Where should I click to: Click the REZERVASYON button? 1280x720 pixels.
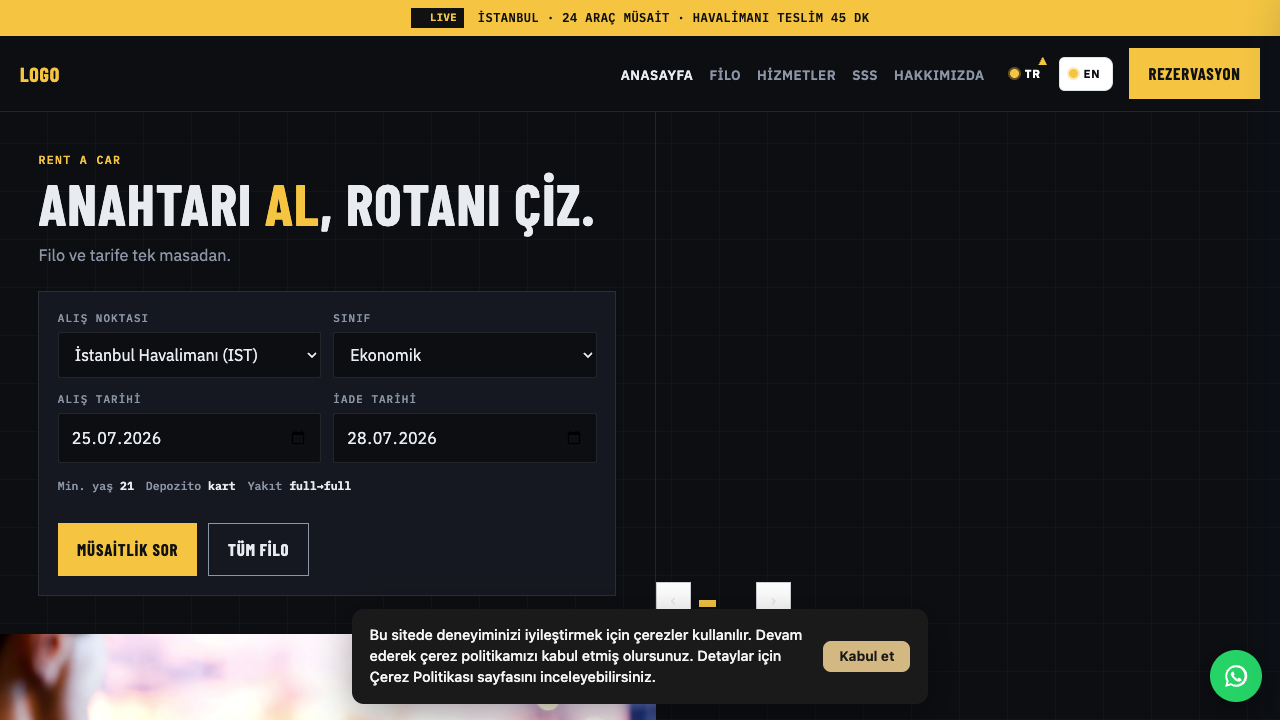[x=1194, y=74]
